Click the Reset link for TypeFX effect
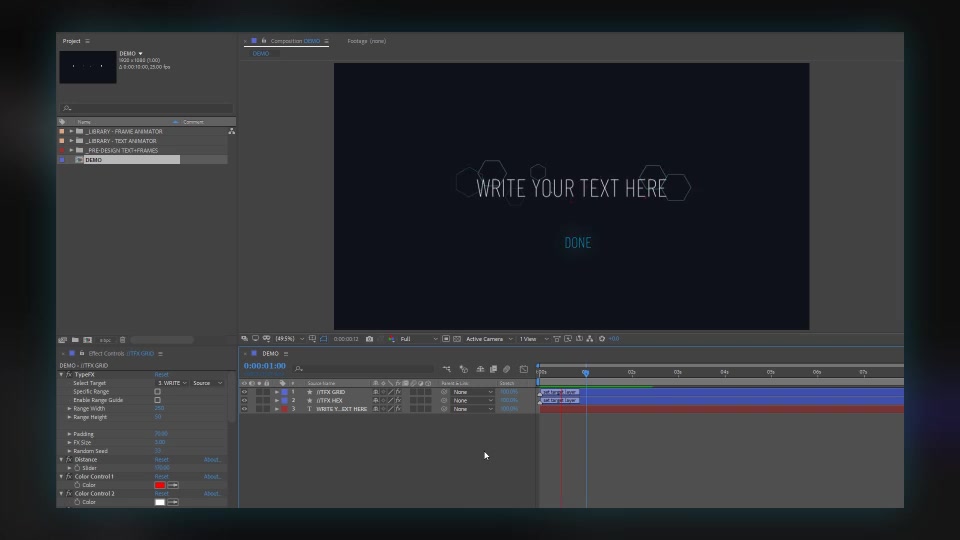 click(162, 374)
